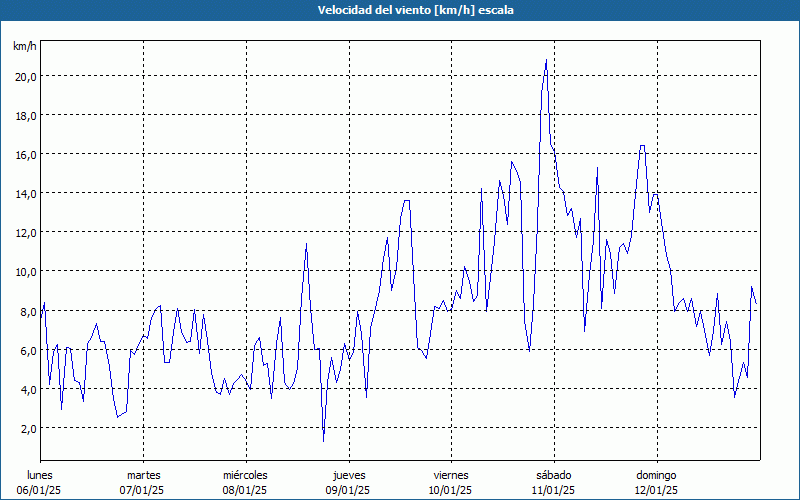Click the date 12/01/25
The image size is (800, 500).
(x=656, y=490)
